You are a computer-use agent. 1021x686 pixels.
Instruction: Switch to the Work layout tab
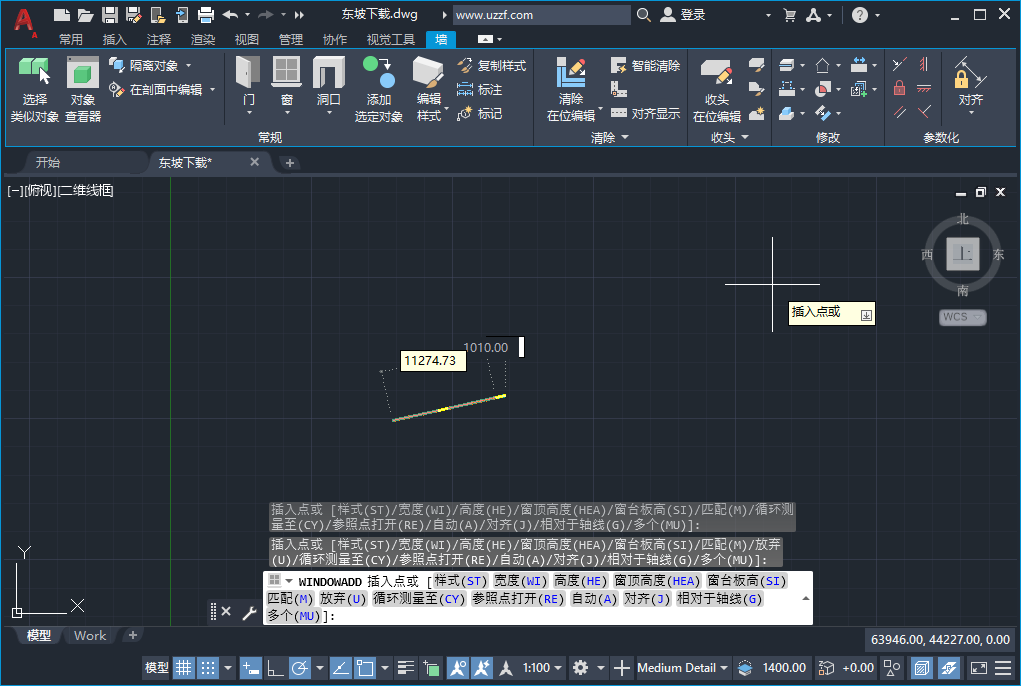[x=90, y=636]
